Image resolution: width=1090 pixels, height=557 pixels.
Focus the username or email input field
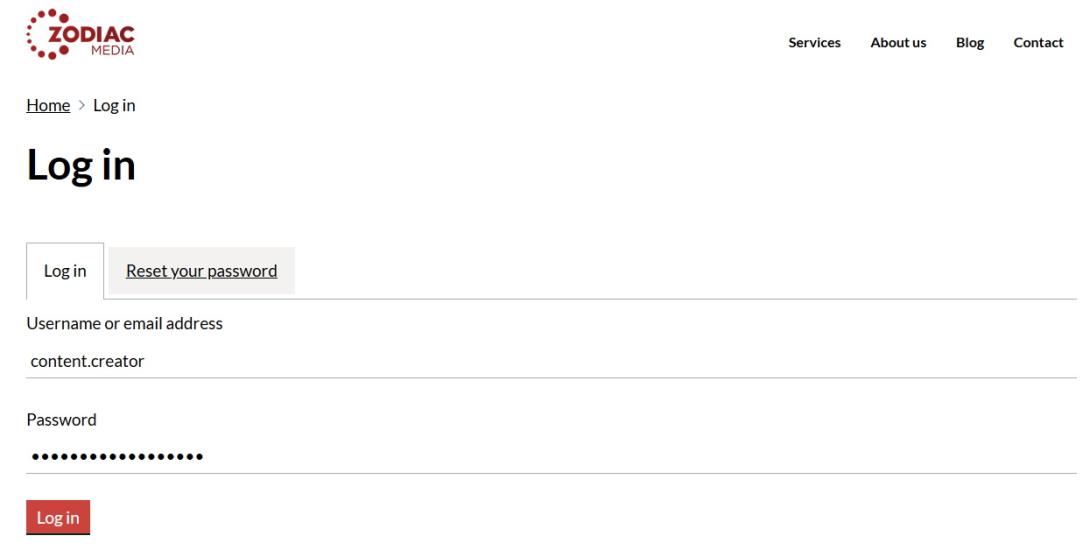pyautogui.click(x=550, y=361)
